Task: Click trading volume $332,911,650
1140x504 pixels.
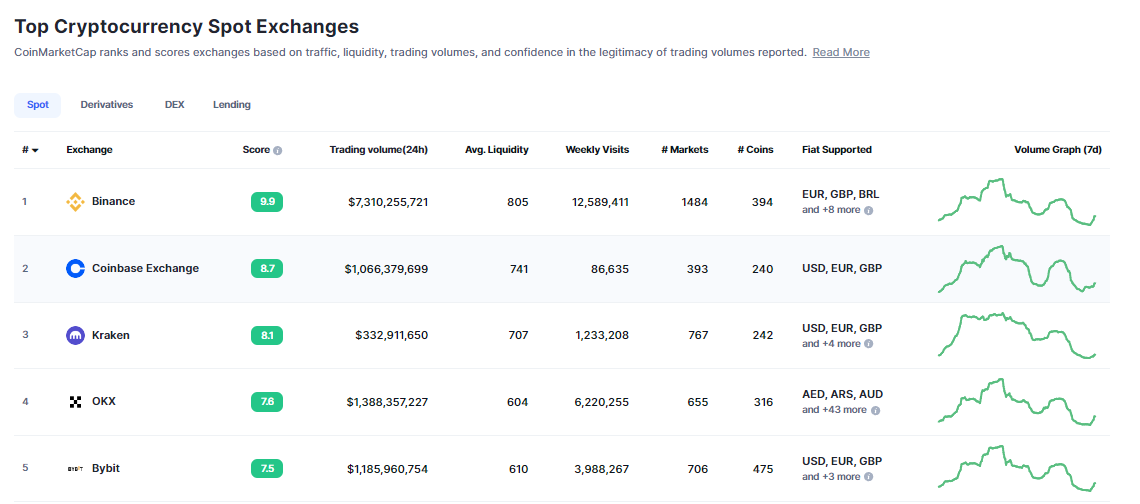Action: pos(392,335)
